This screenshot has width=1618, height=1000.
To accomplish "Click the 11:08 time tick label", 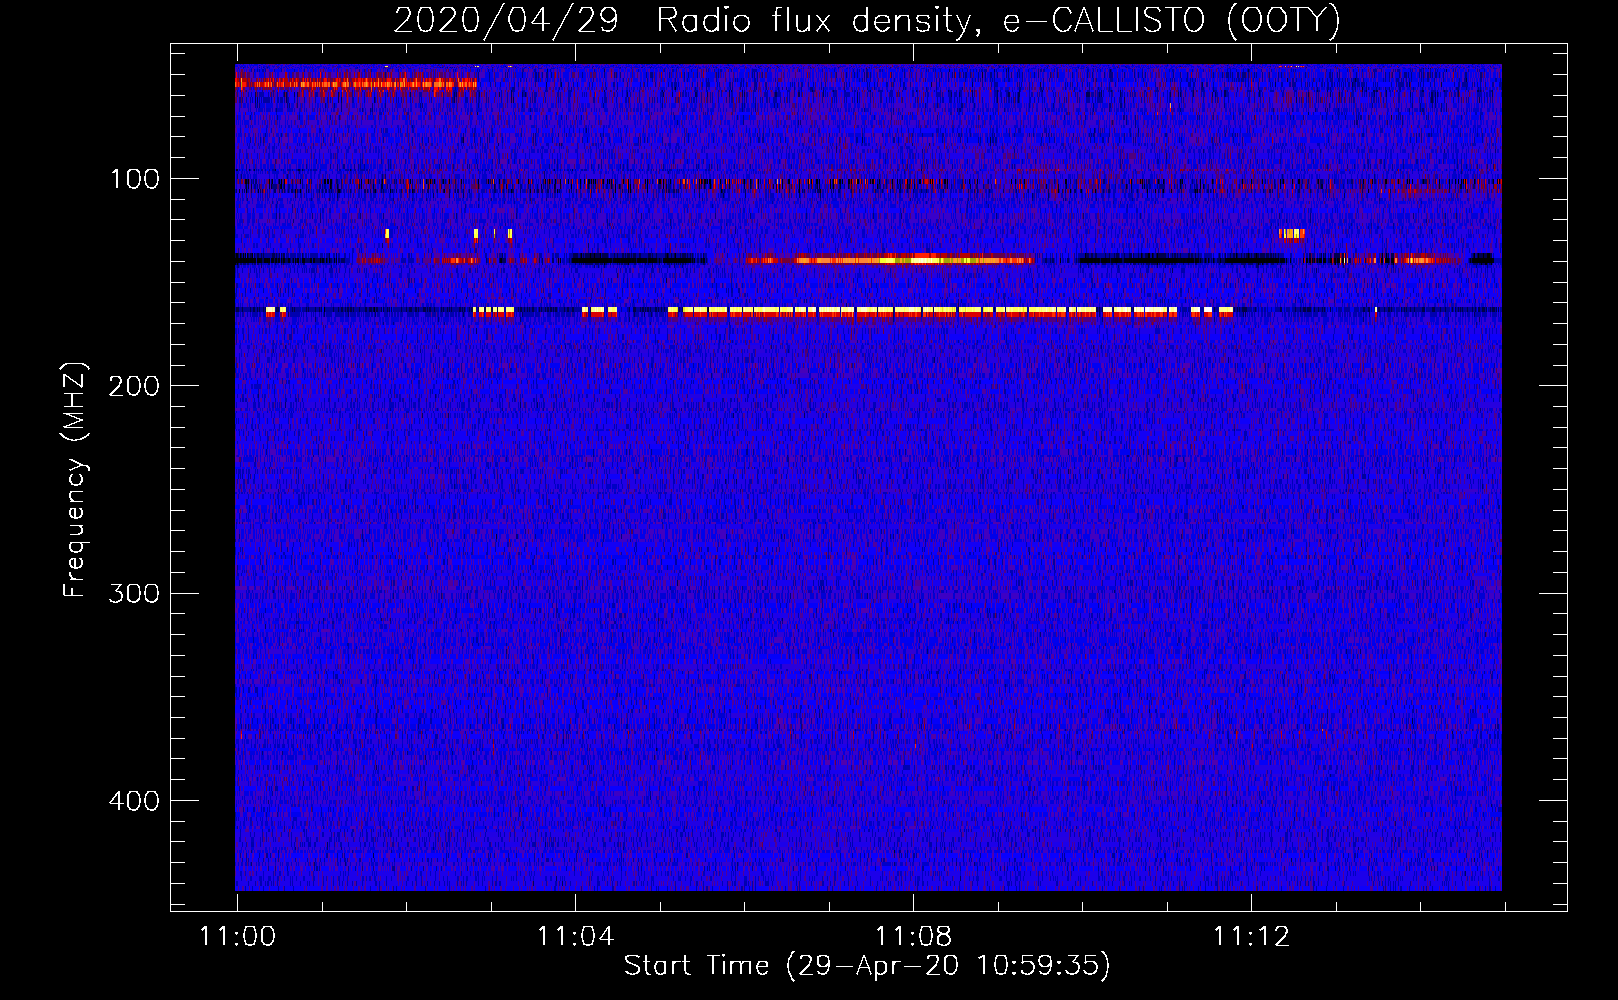I will point(913,936).
